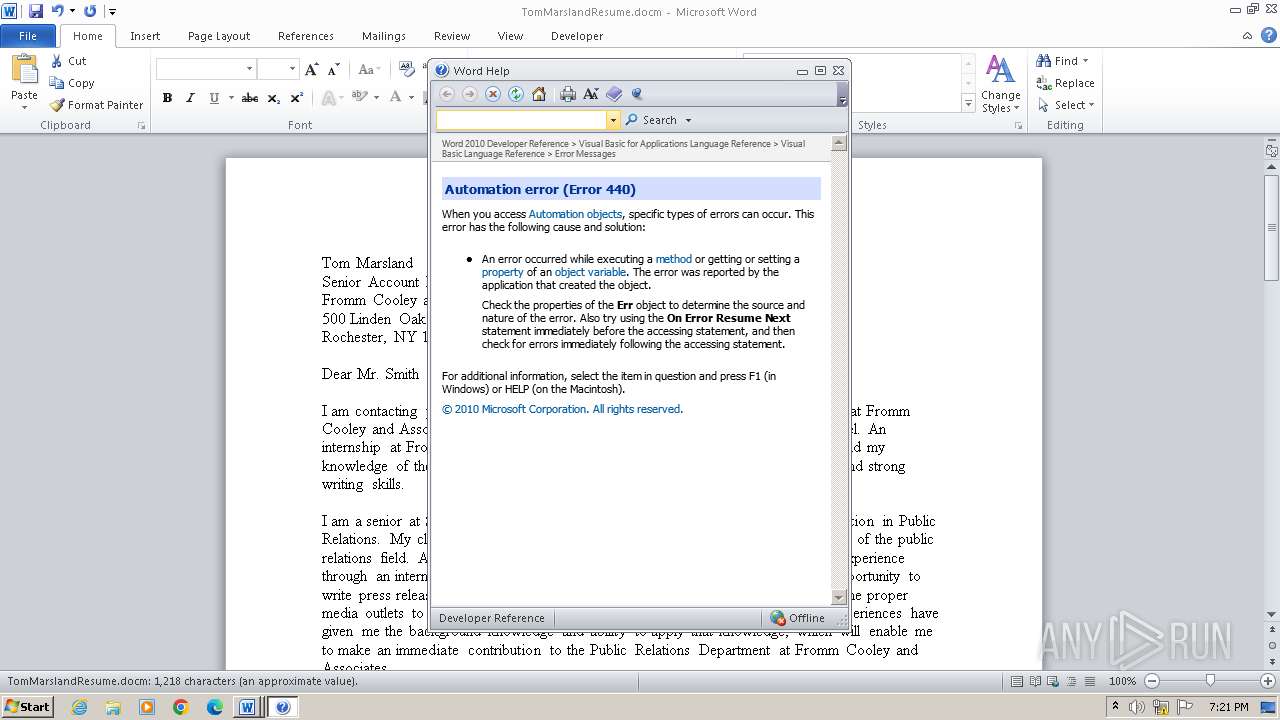The height and width of the screenshot is (720, 1280).
Task: Click the Print icon in Word Help
Action: click(568, 94)
